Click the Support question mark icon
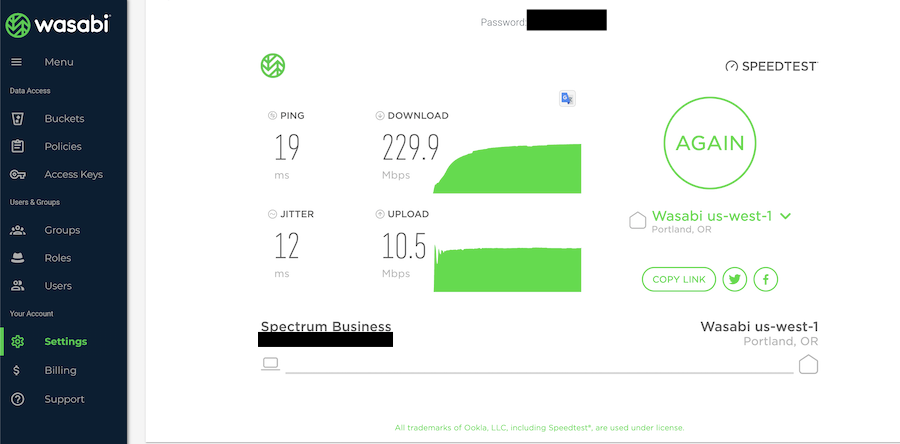This screenshot has width=900, height=444. pyautogui.click(x=17, y=399)
